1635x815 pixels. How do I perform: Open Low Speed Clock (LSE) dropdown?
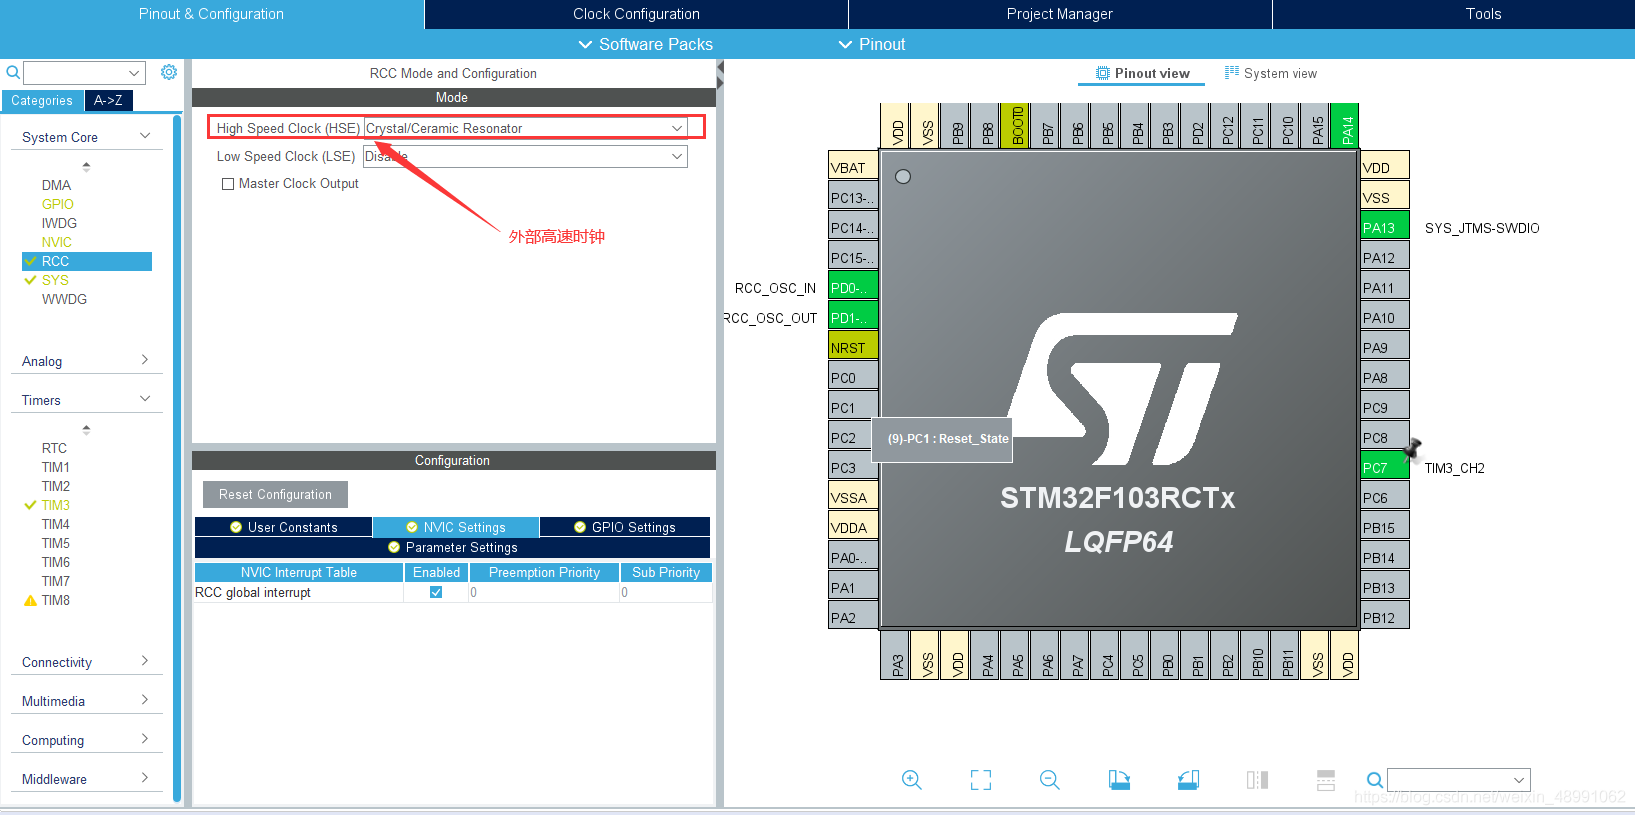click(x=526, y=156)
